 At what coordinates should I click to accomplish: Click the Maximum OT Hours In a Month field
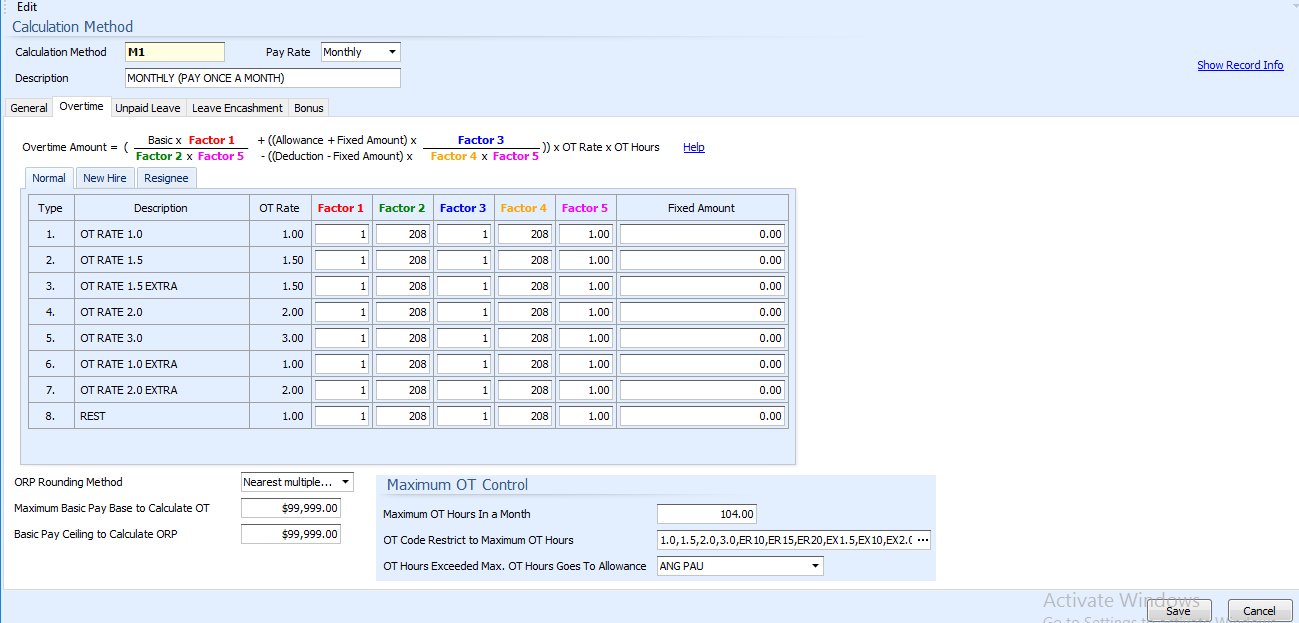[x=705, y=513]
